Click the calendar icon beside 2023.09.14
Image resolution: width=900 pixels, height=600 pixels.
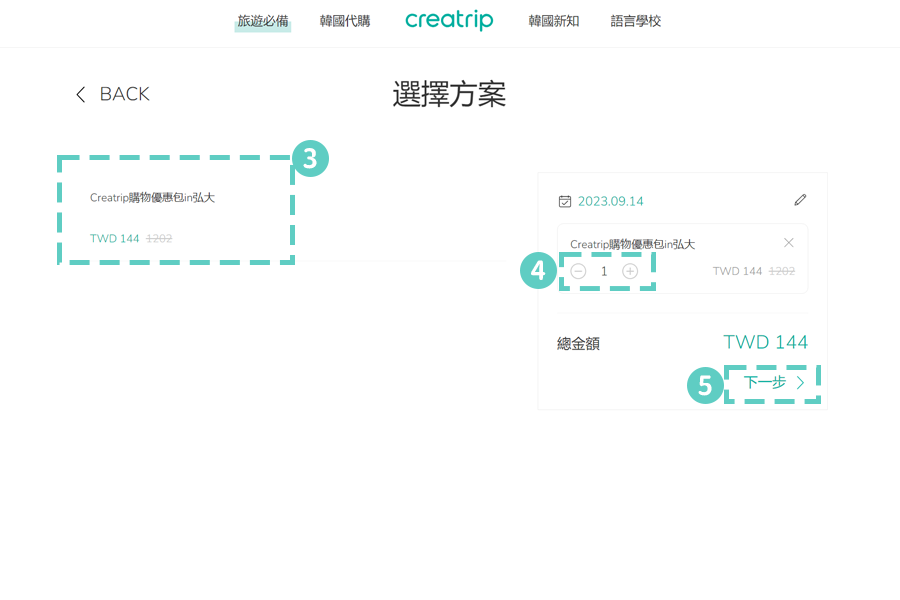[x=566, y=200]
